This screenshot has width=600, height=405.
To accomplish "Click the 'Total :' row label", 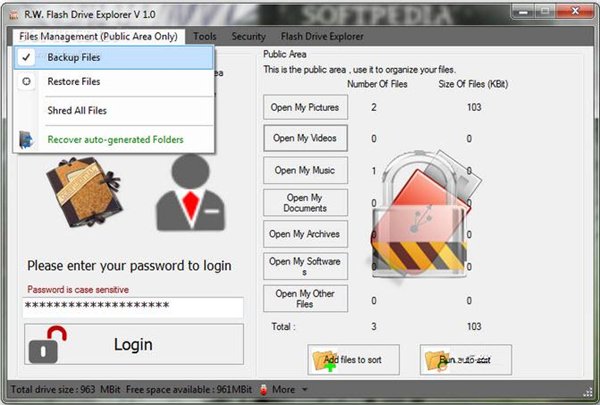I will point(283,327).
